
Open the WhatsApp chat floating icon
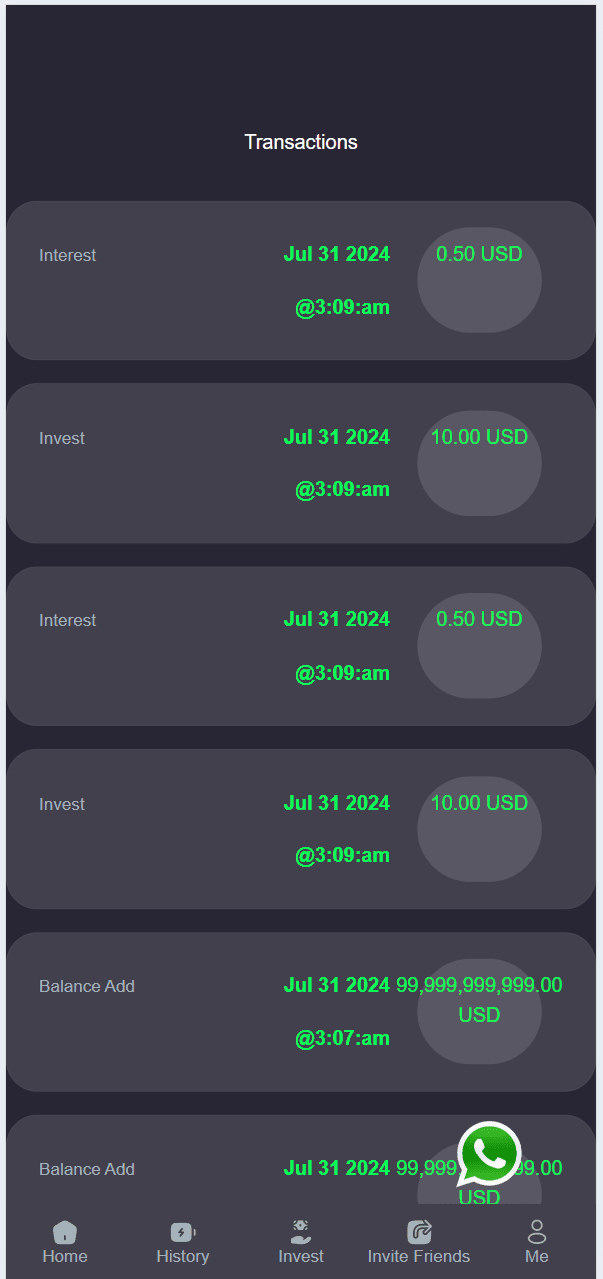pyautogui.click(x=489, y=1154)
